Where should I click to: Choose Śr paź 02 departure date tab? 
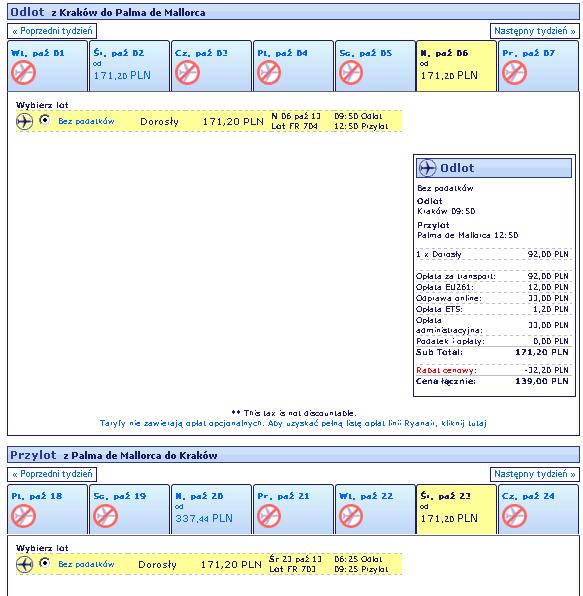(129, 66)
